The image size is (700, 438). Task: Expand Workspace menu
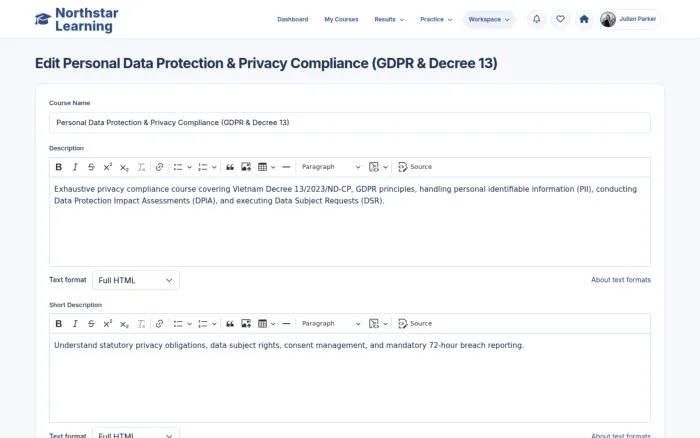click(489, 19)
